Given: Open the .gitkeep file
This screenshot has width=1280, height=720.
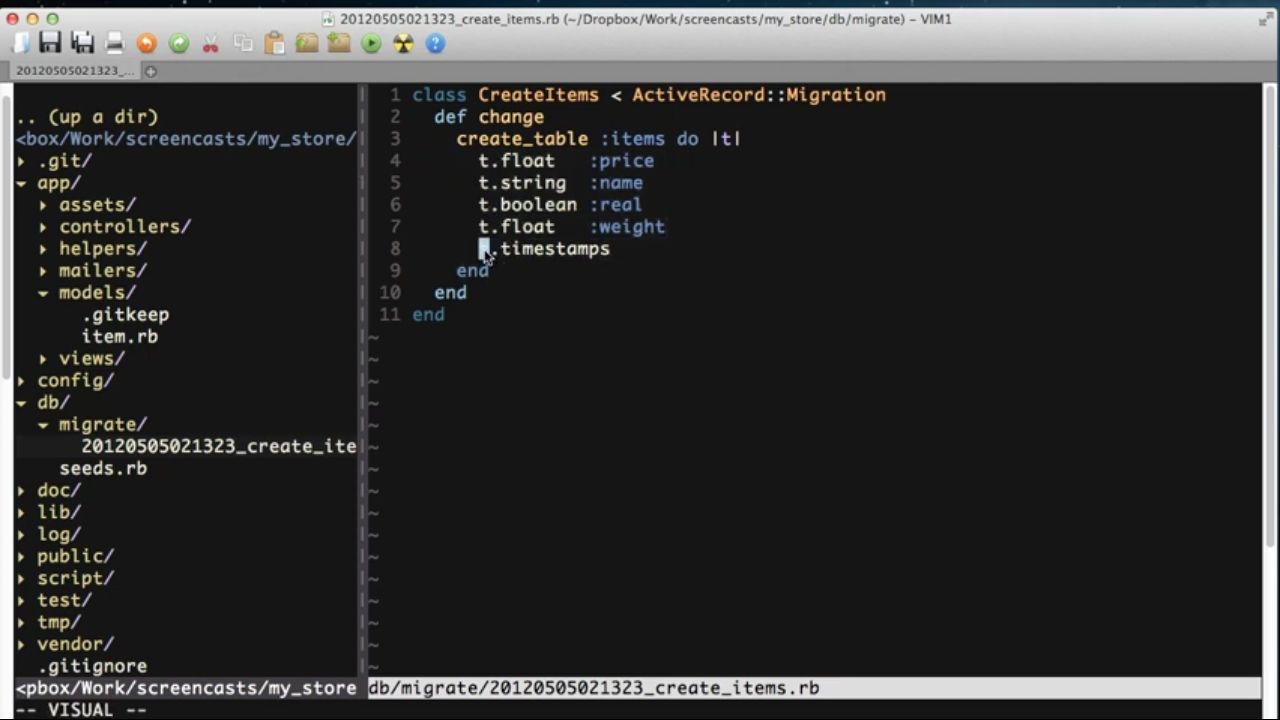Looking at the screenshot, I should [x=126, y=315].
